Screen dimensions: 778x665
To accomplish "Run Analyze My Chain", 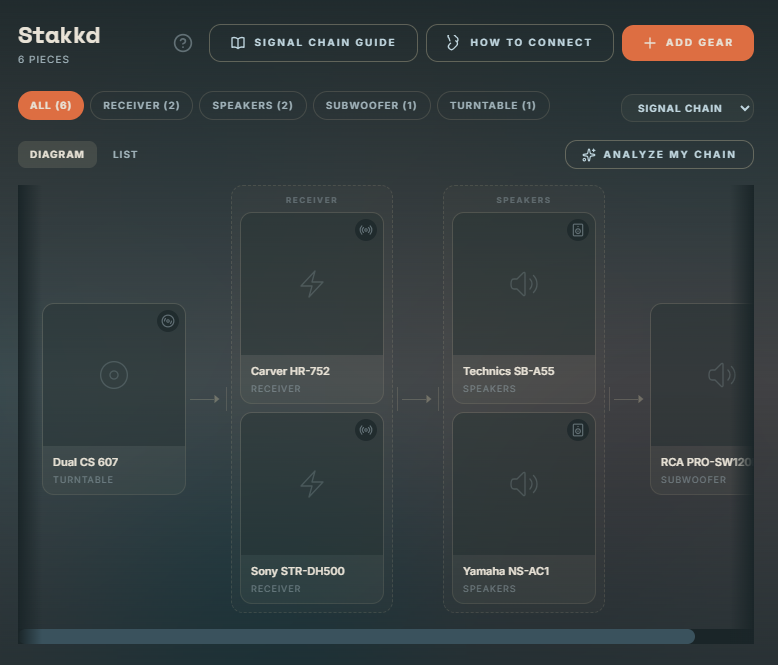I will pyautogui.click(x=659, y=155).
